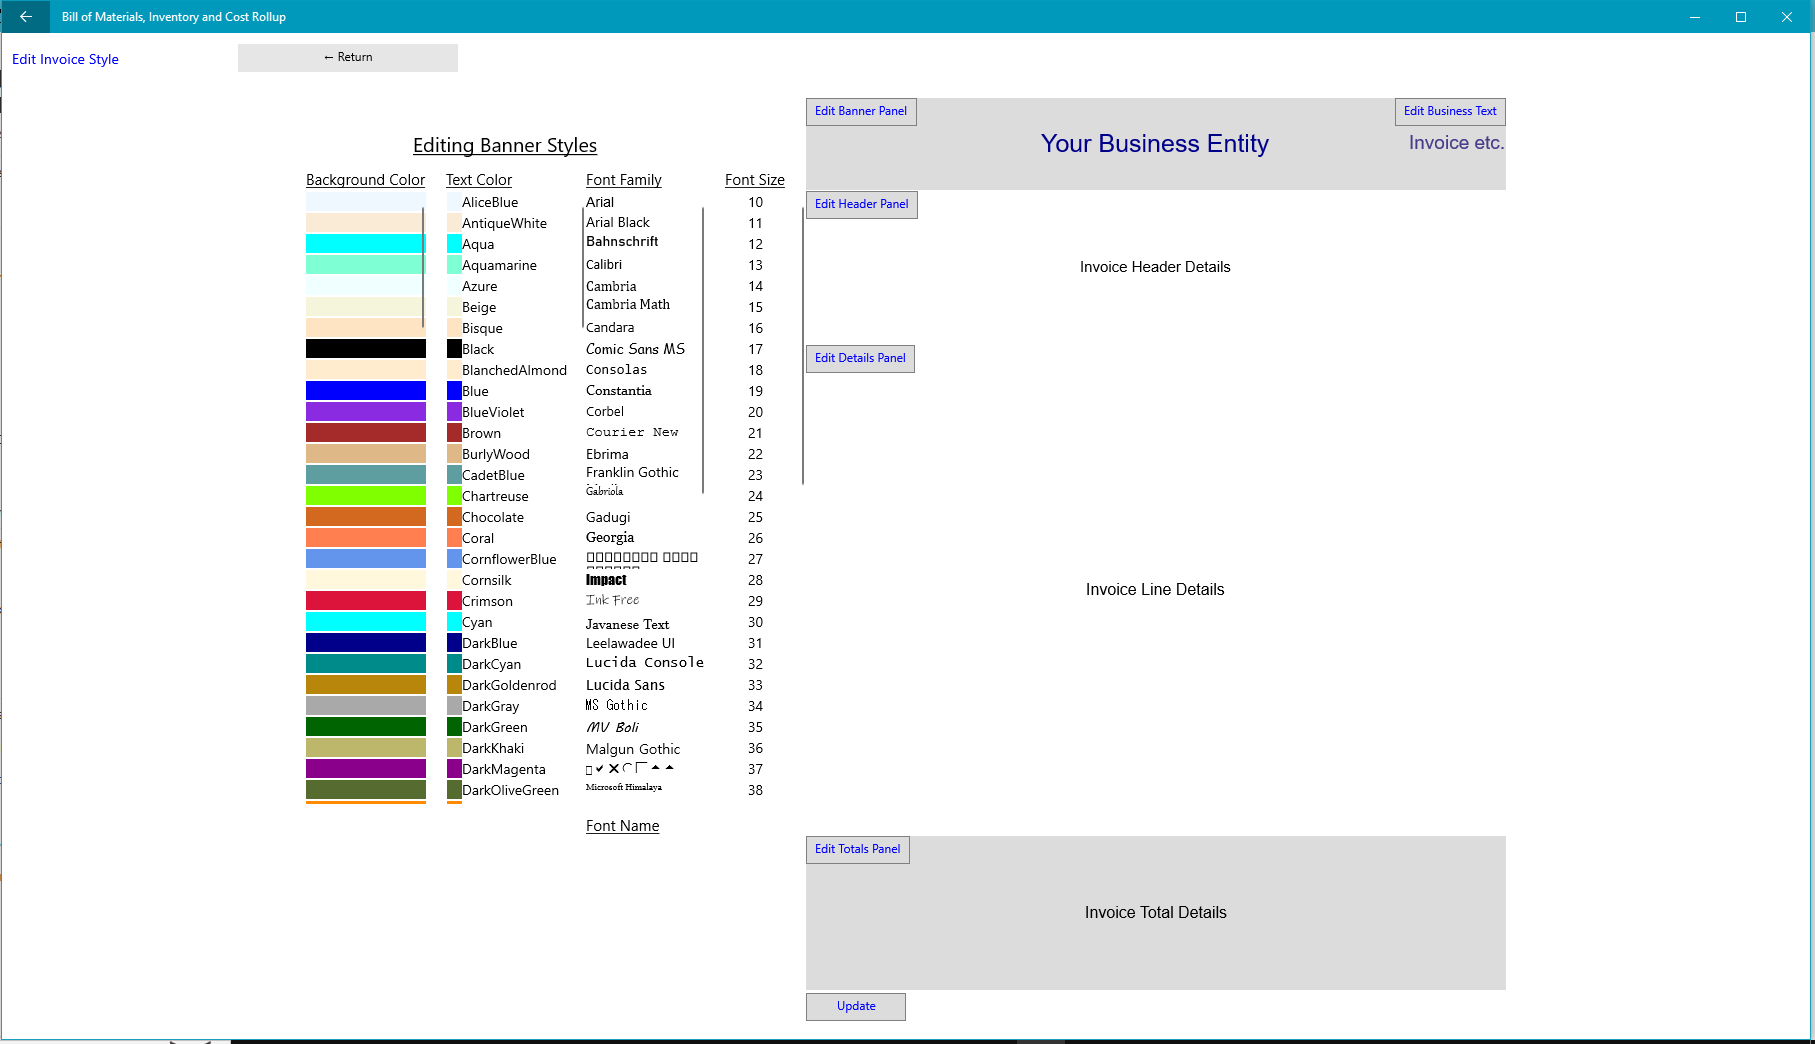Minimize the application window
Image resolution: width=1815 pixels, height=1044 pixels.
point(1695,17)
